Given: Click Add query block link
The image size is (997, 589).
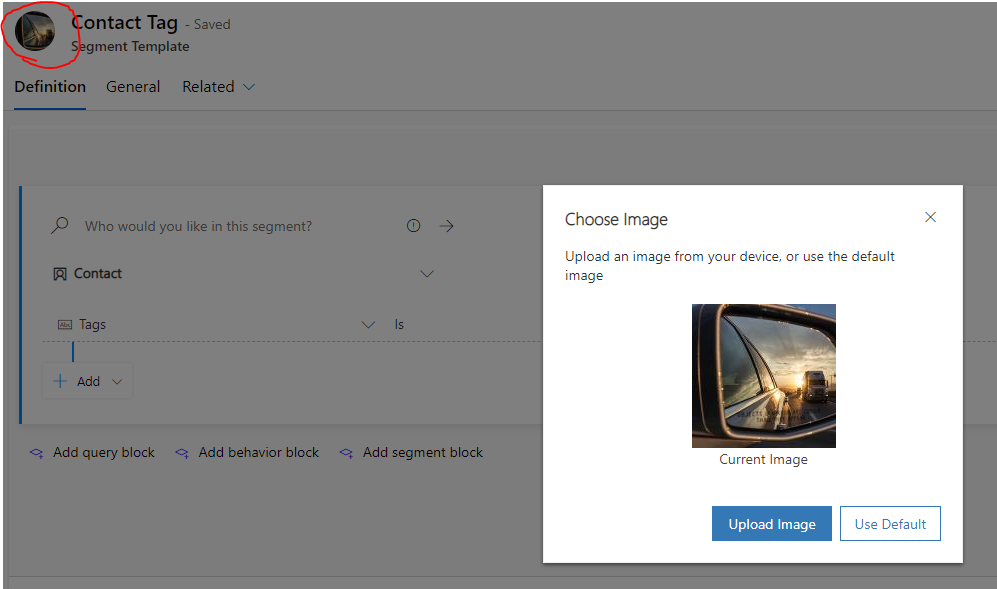Looking at the screenshot, I should [103, 453].
